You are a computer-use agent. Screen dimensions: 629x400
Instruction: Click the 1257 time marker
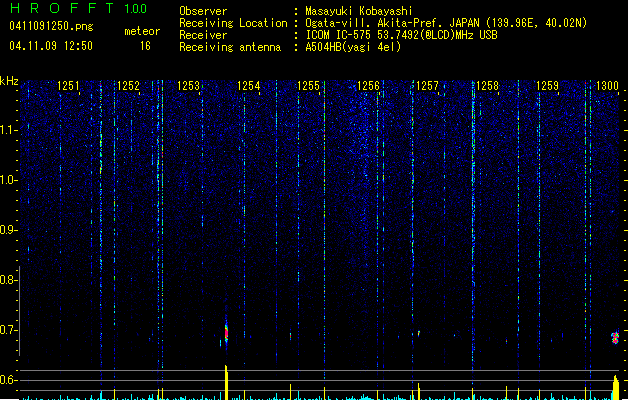(x=427, y=86)
